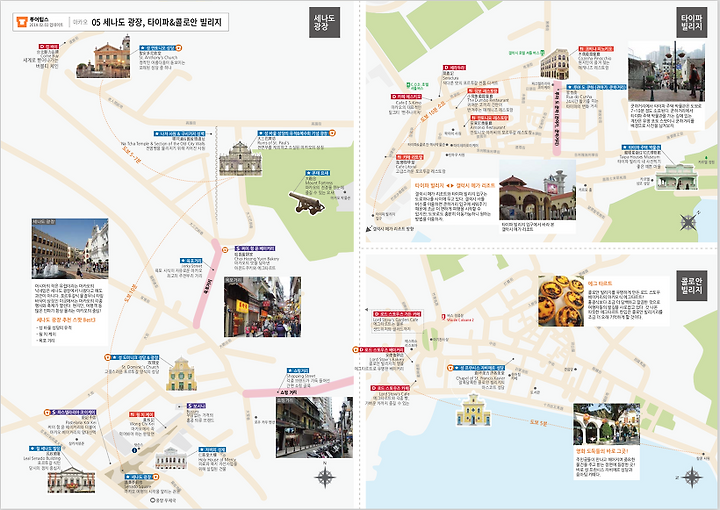This screenshot has height=510, width=720.
Task: Click the Shopping Street label text
Action: pos(301,376)
